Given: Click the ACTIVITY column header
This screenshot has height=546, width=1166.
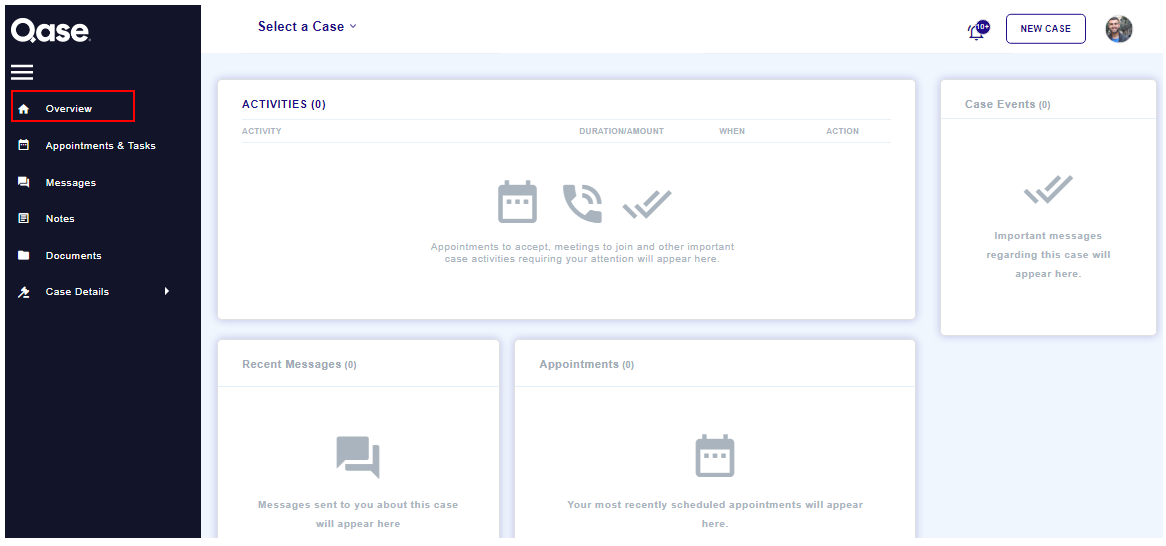Looking at the screenshot, I should point(262,131).
